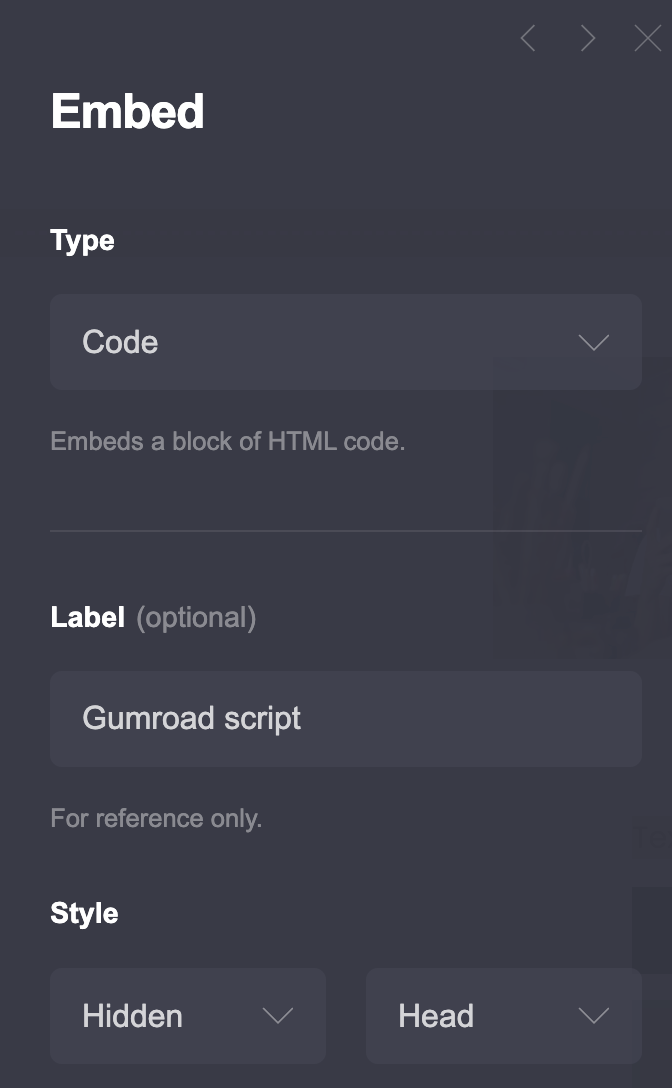672x1088 pixels.
Task: Select the Code text in Type box
Action: 120,342
